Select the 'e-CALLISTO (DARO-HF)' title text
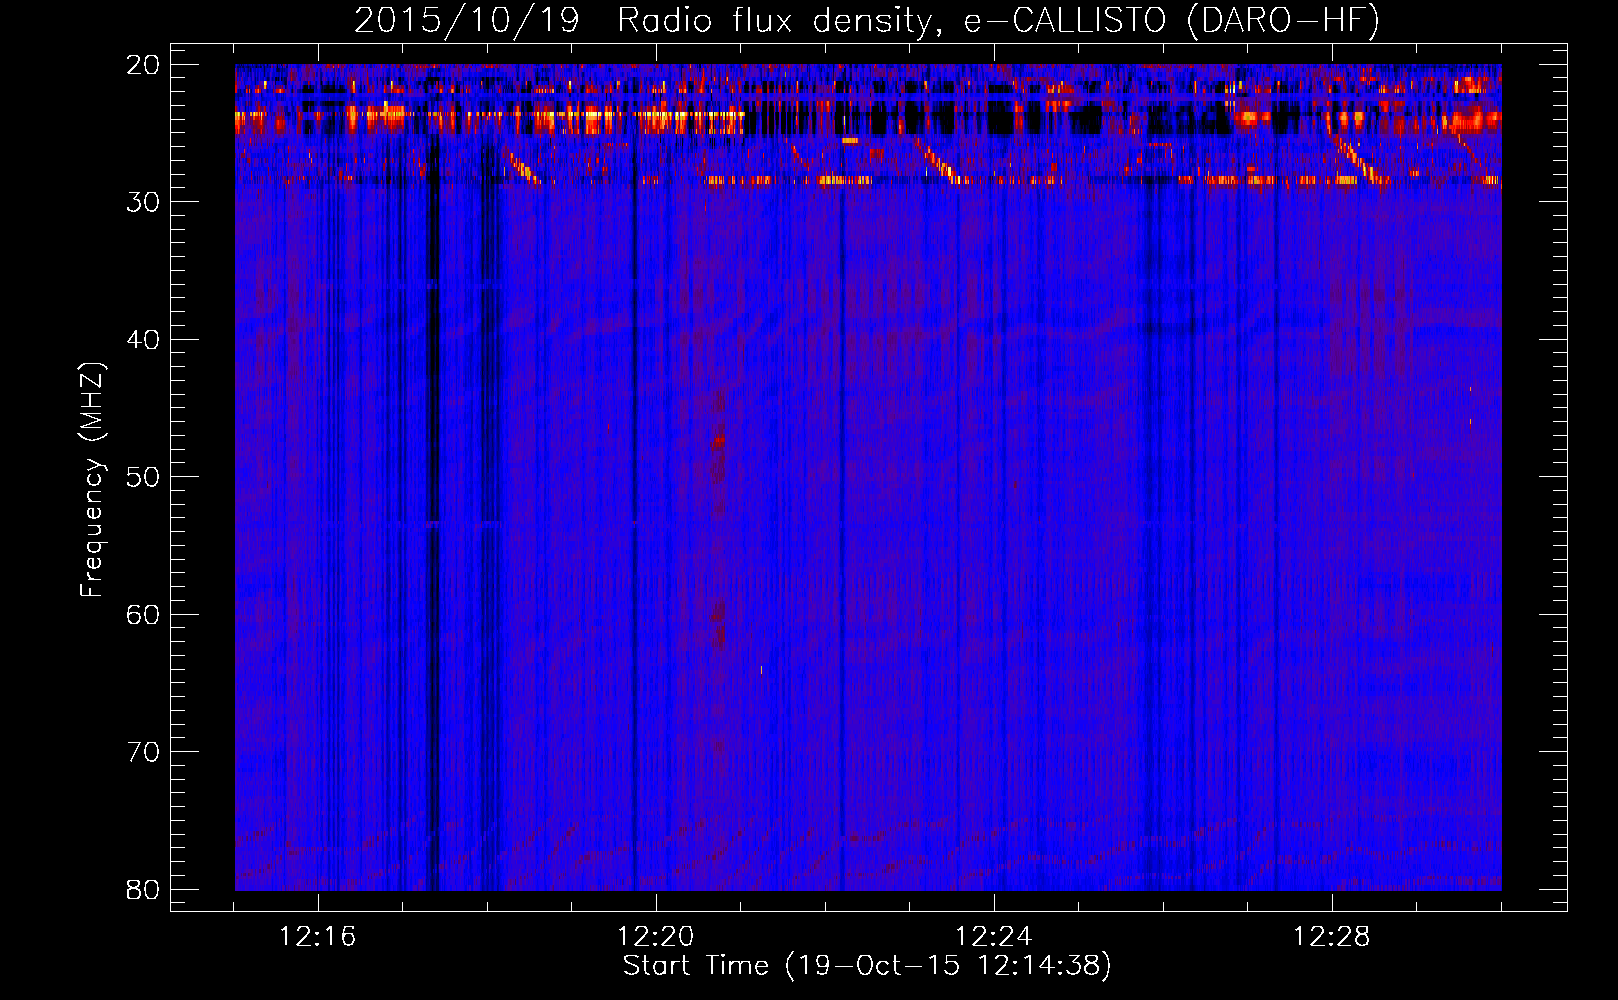The width and height of the screenshot is (1618, 1000). click(1171, 21)
